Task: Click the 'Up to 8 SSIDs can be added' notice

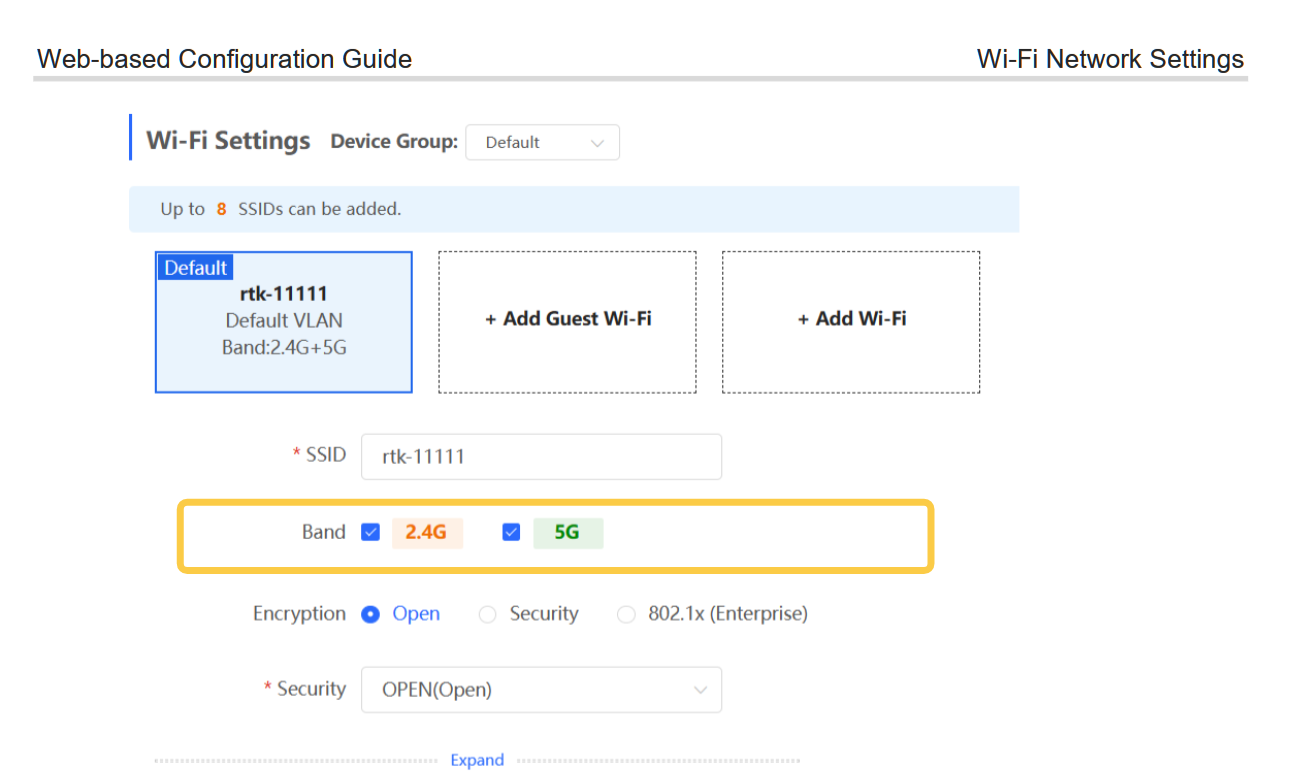Action: 574,209
